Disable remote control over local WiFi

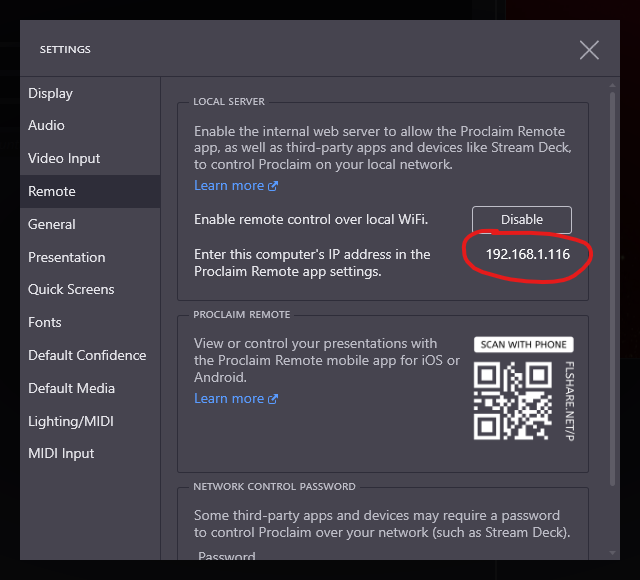pos(522,220)
